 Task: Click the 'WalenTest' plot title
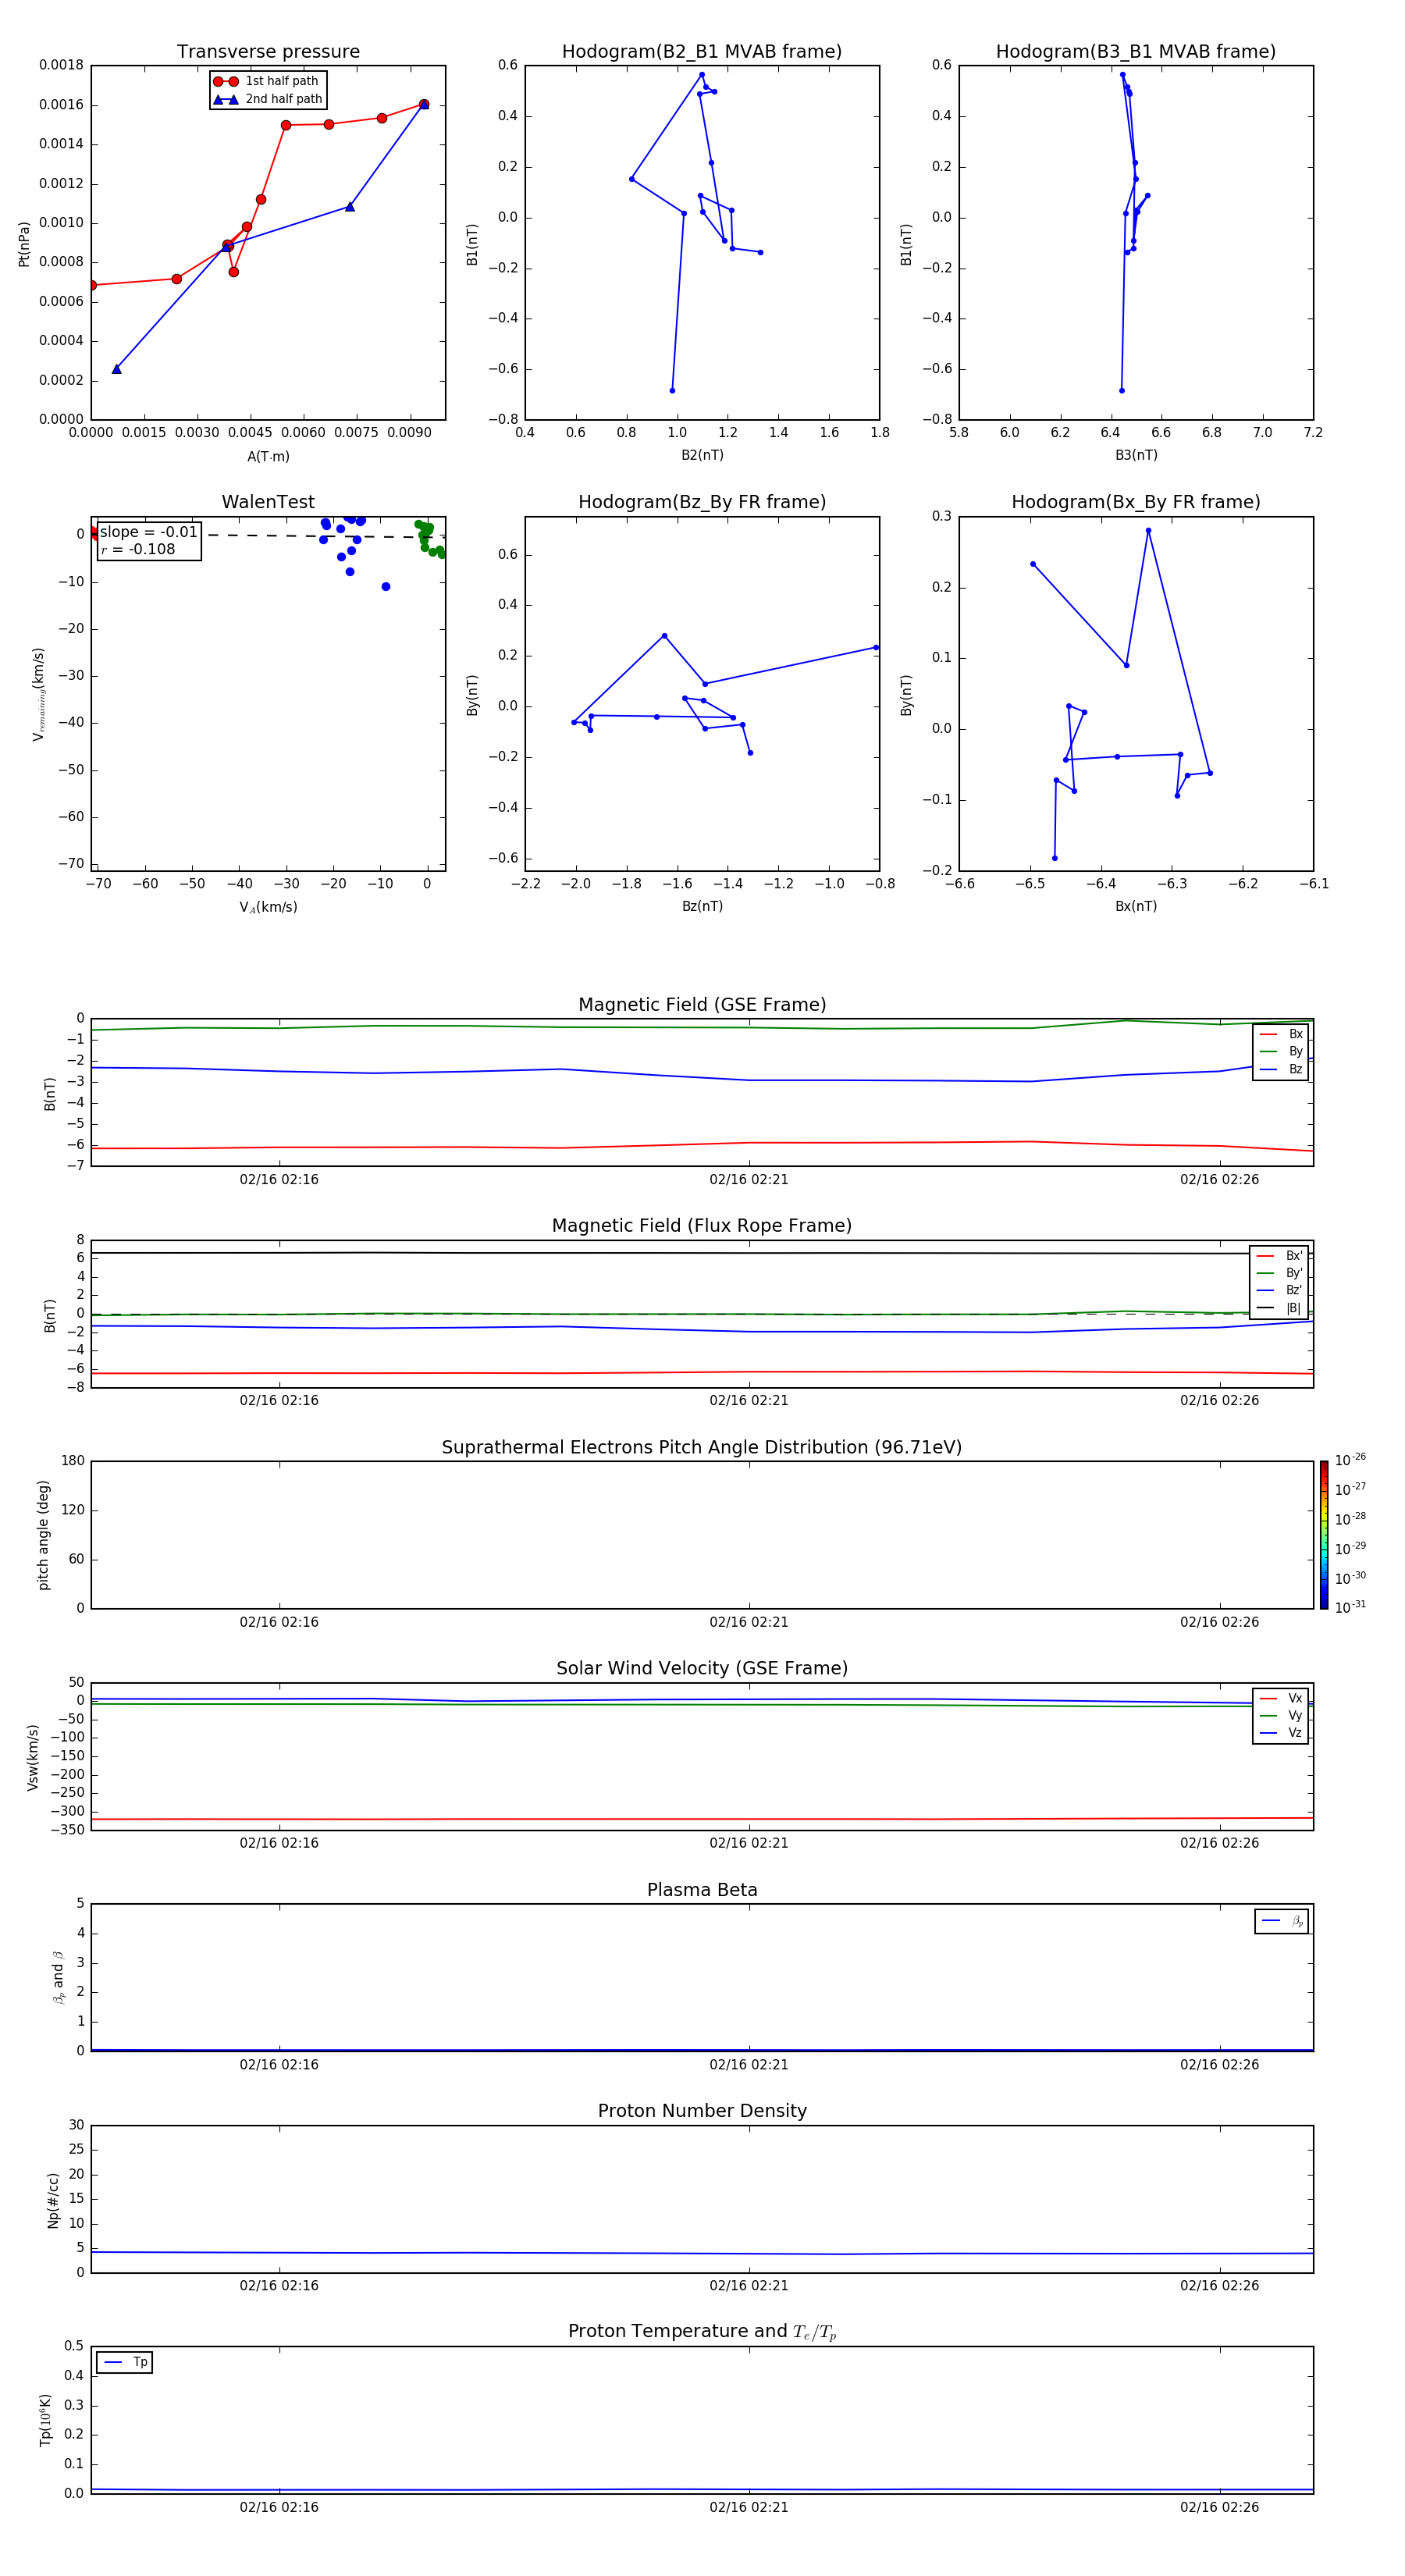click(x=268, y=502)
